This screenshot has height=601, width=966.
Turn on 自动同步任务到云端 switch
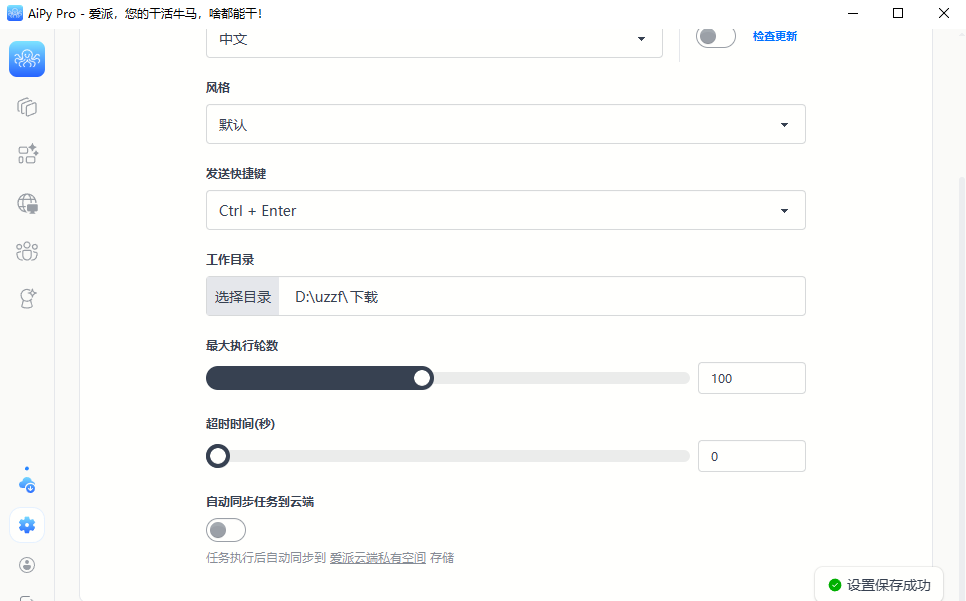tap(225, 530)
